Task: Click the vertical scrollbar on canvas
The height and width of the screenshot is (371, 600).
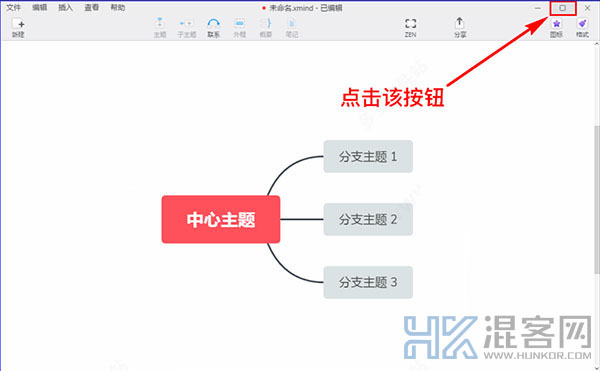Action: click(597, 199)
